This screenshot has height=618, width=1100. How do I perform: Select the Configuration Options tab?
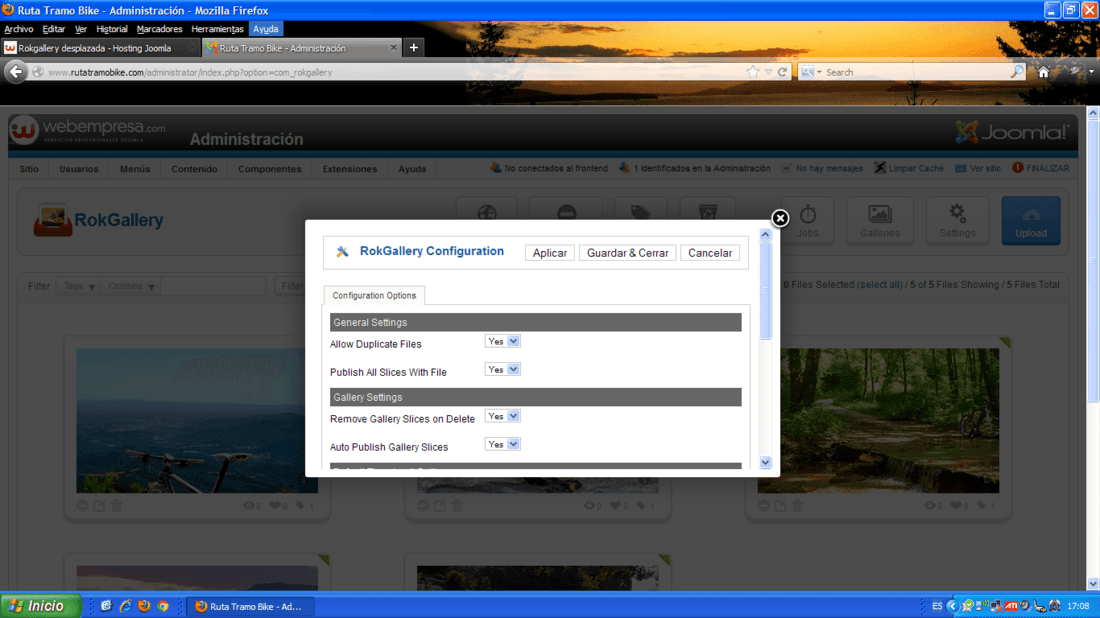pos(374,295)
